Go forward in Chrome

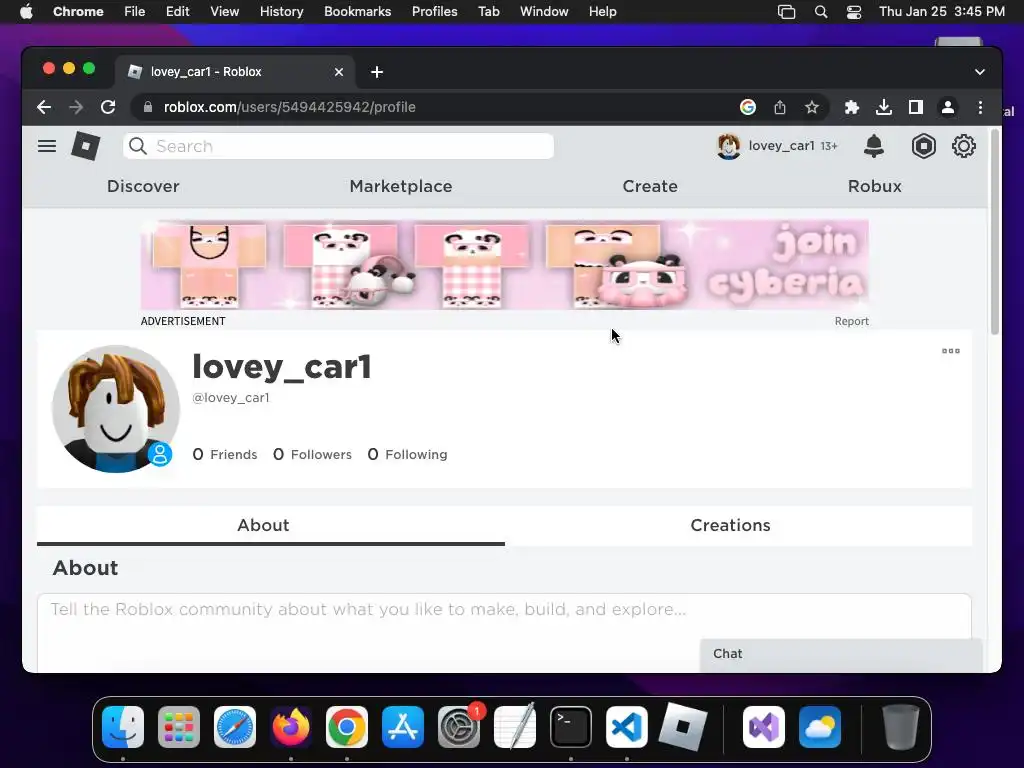(76, 107)
